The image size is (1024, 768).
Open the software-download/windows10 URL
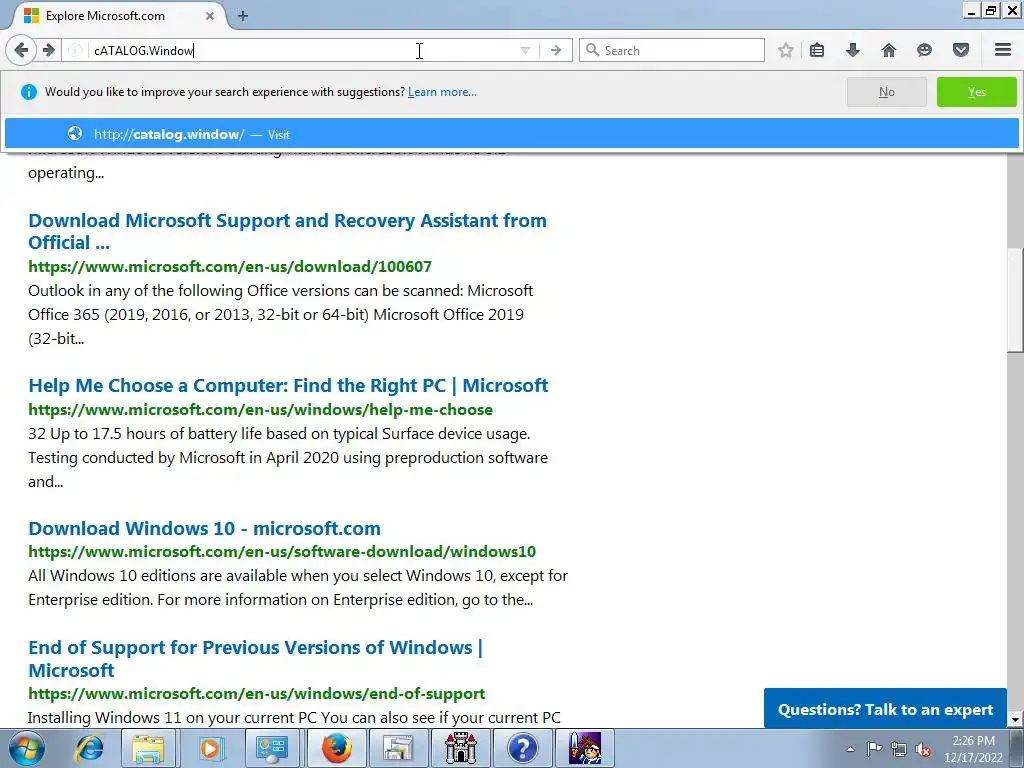[282, 552]
